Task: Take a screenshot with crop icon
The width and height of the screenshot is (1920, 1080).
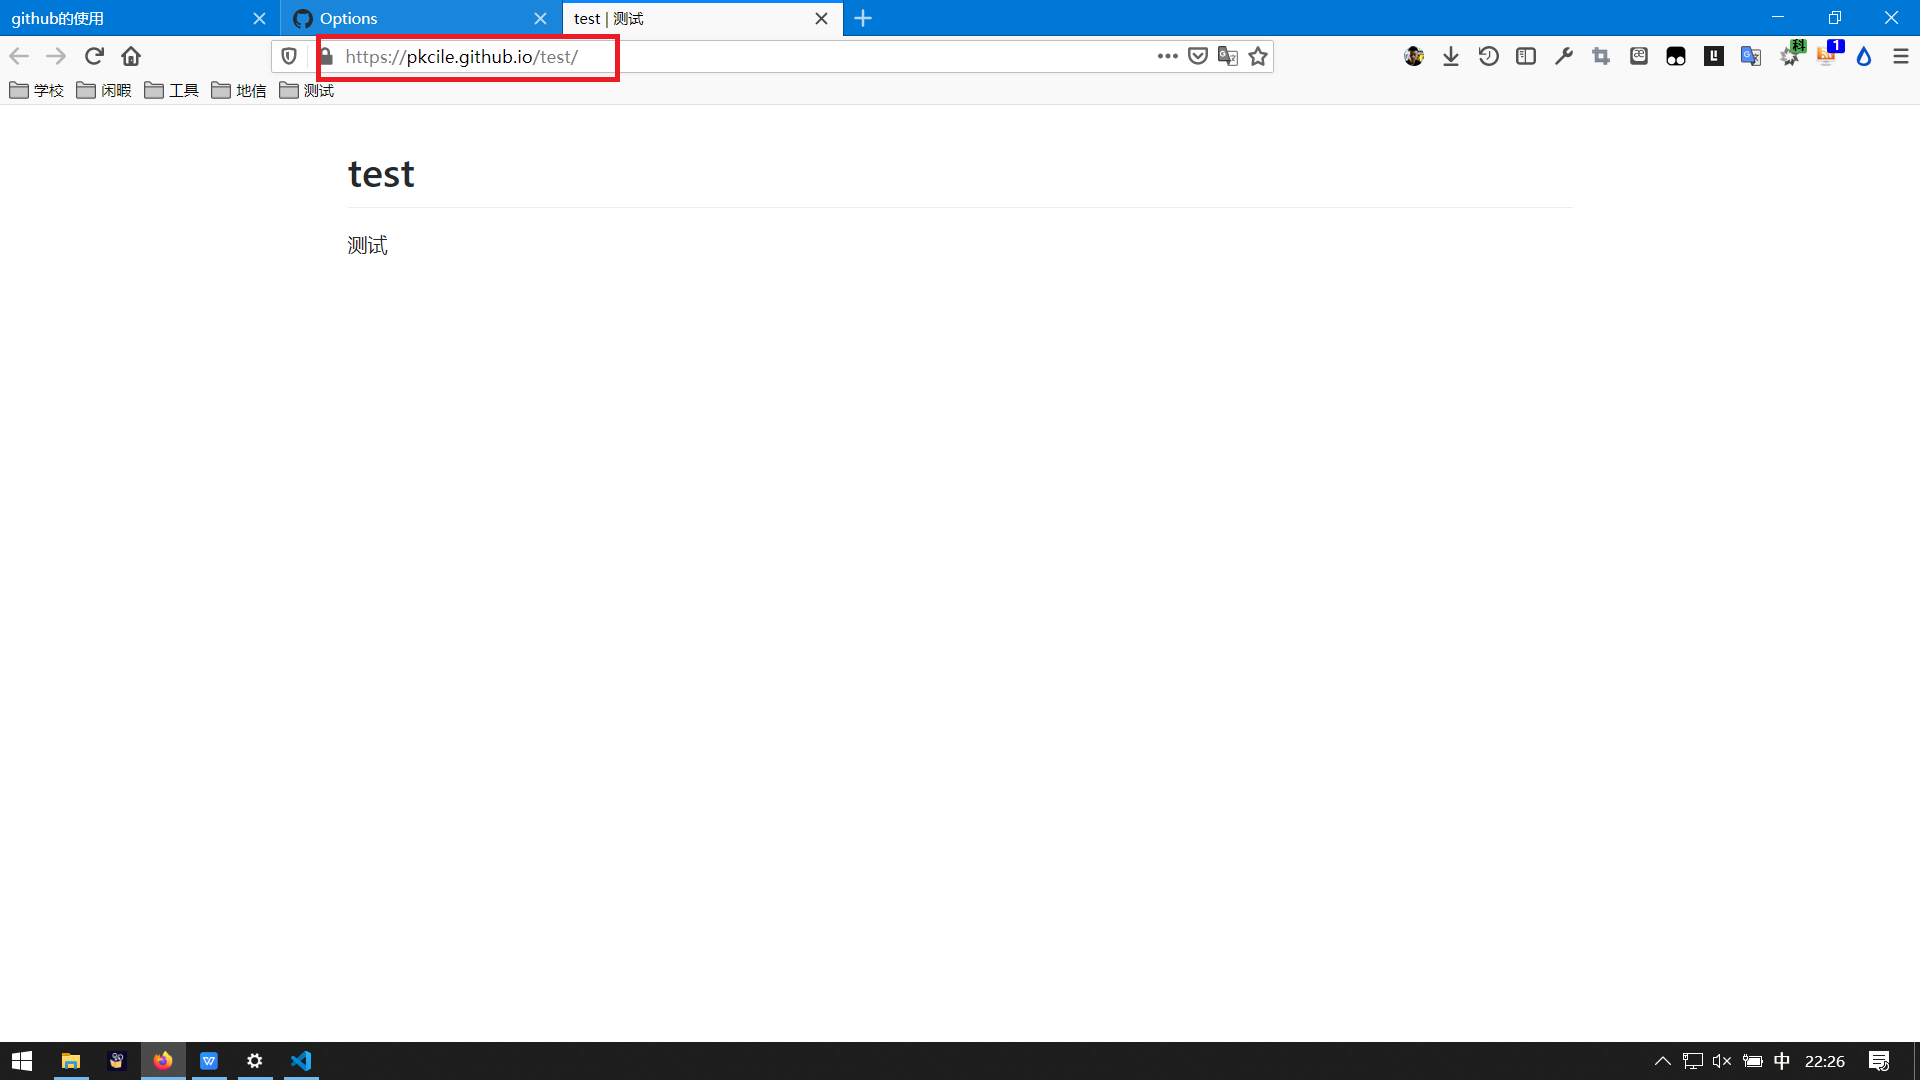Action: 1601,56
